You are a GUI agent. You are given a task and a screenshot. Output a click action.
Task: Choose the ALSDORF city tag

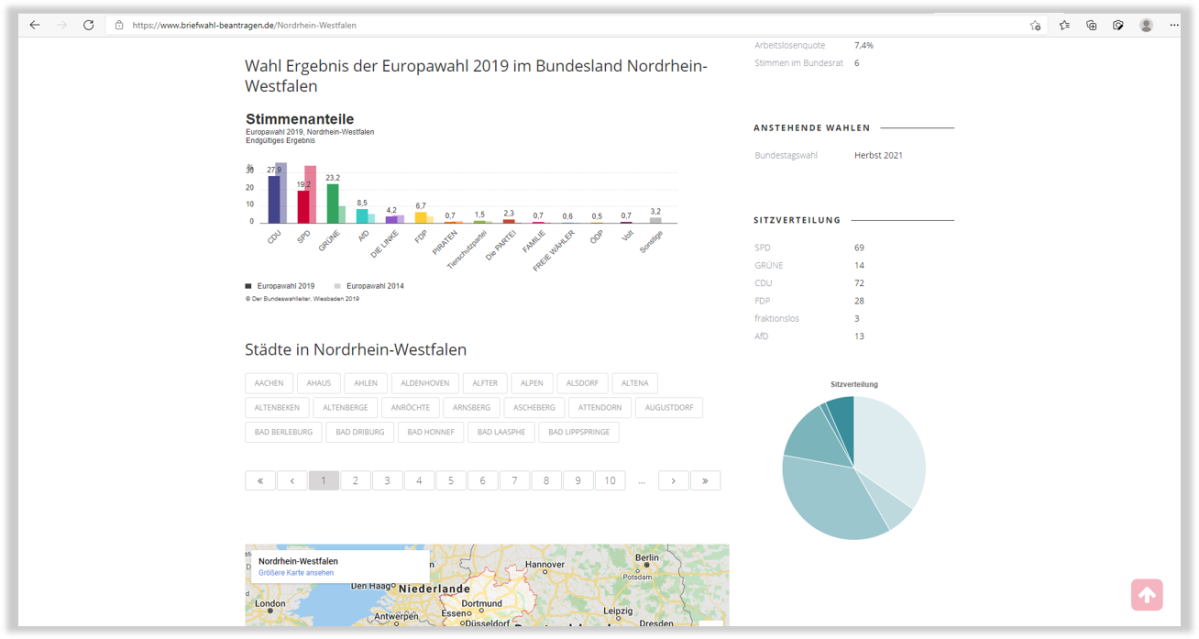pyautogui.click(x=582, y=383)
